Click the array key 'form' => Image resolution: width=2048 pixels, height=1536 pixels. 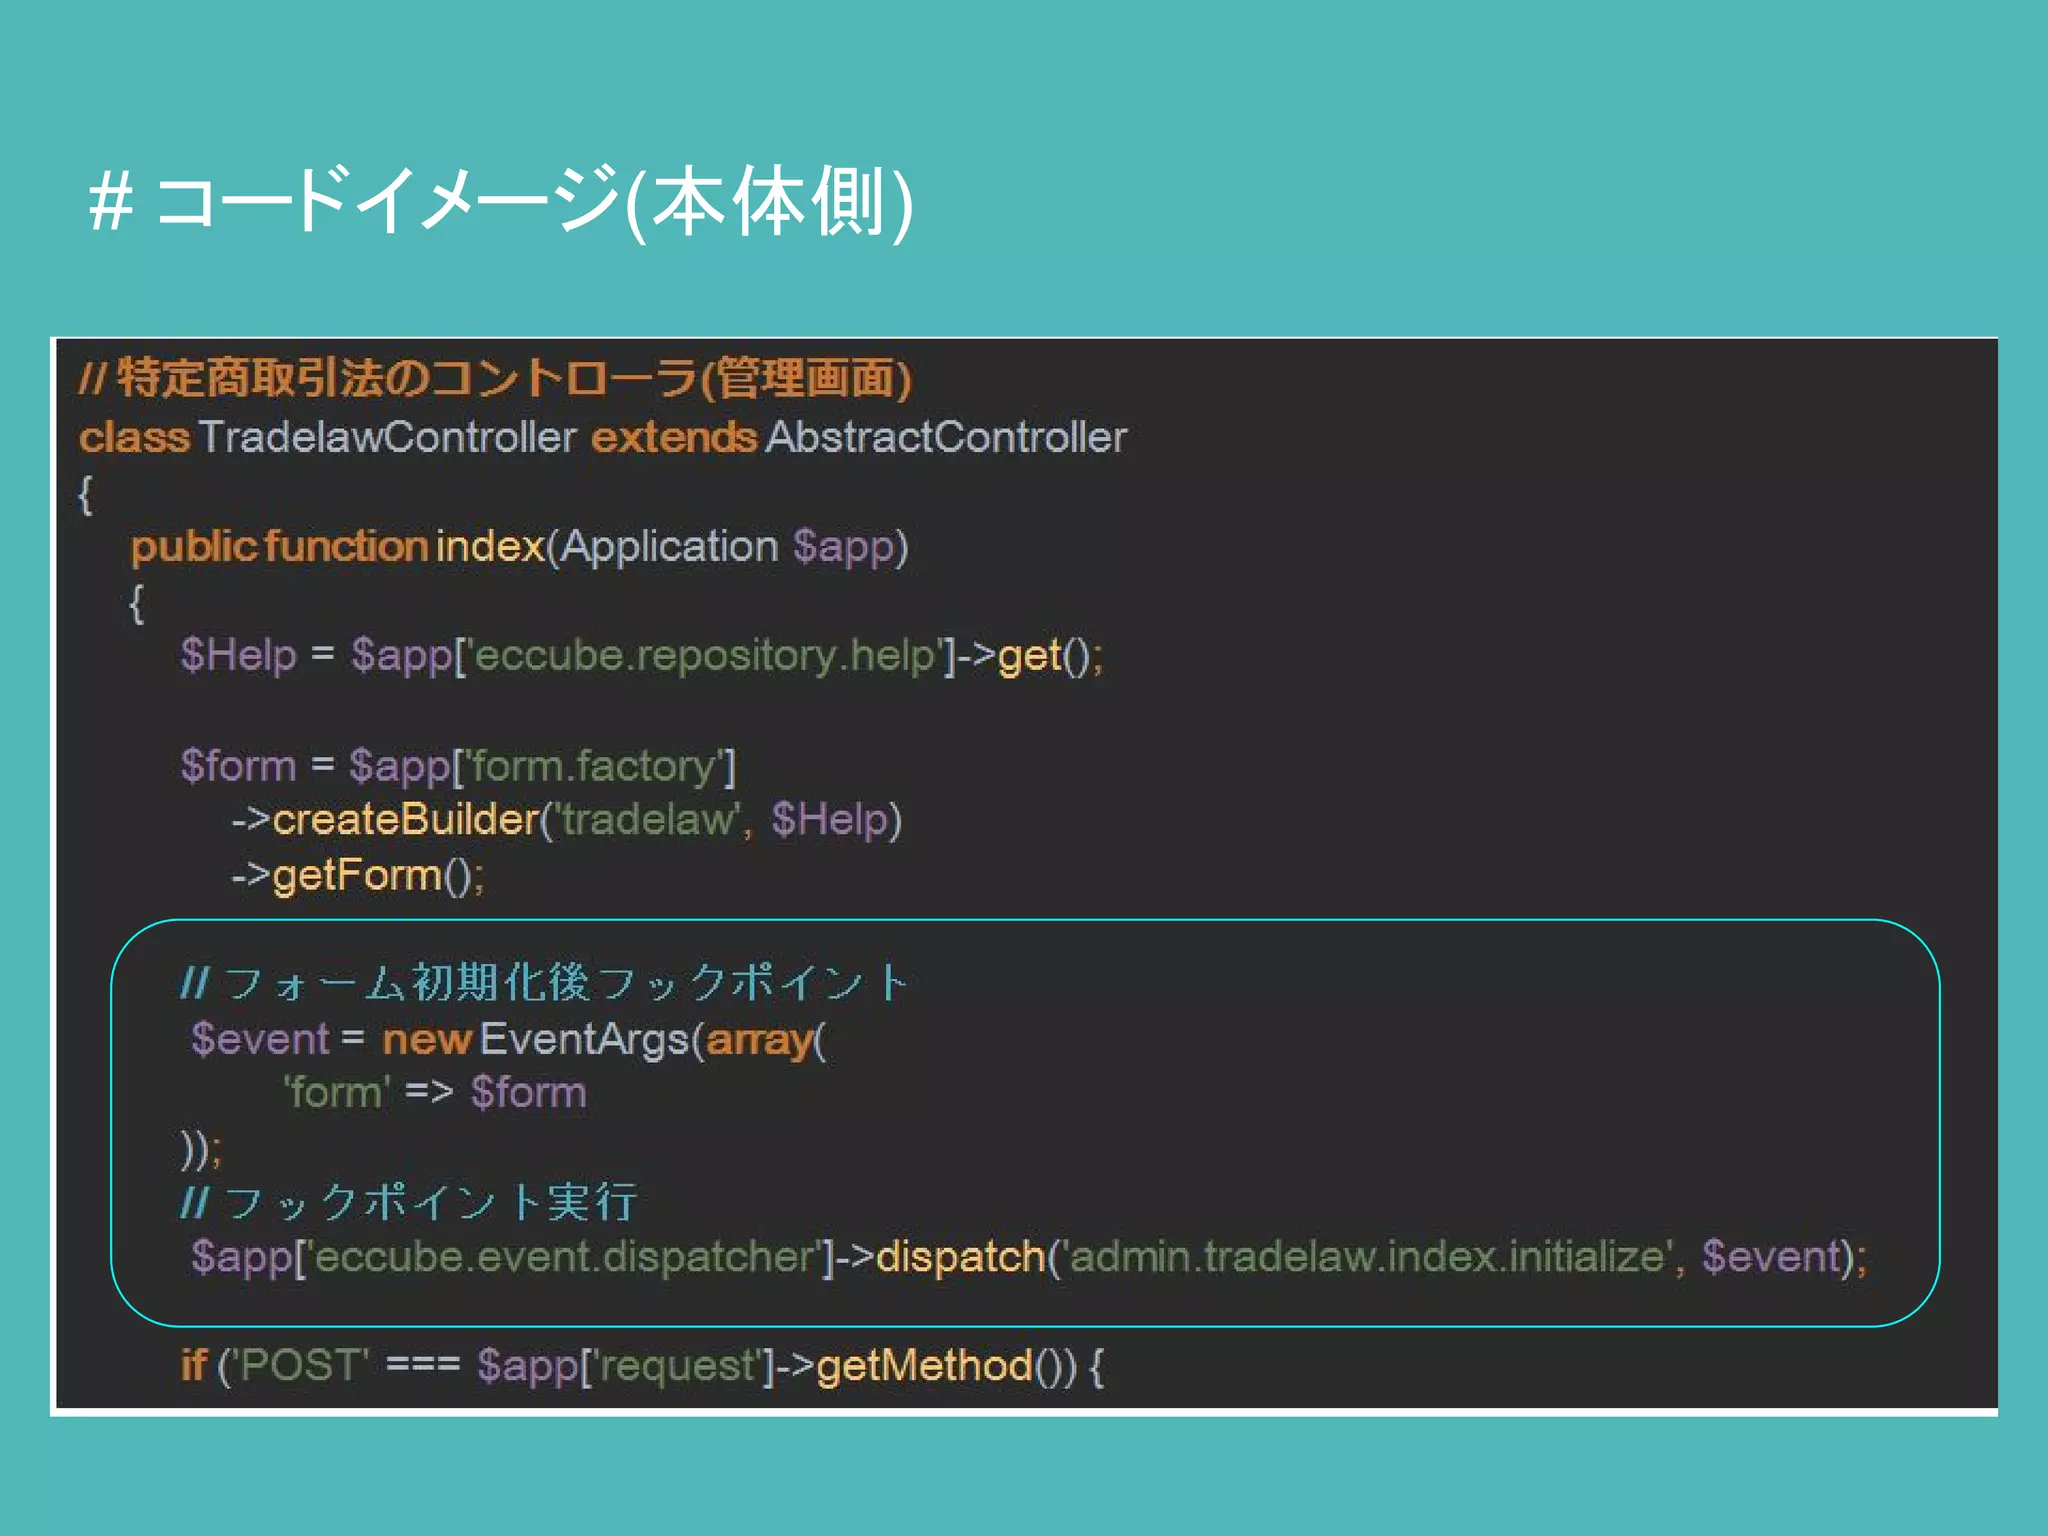point(369,1093)
